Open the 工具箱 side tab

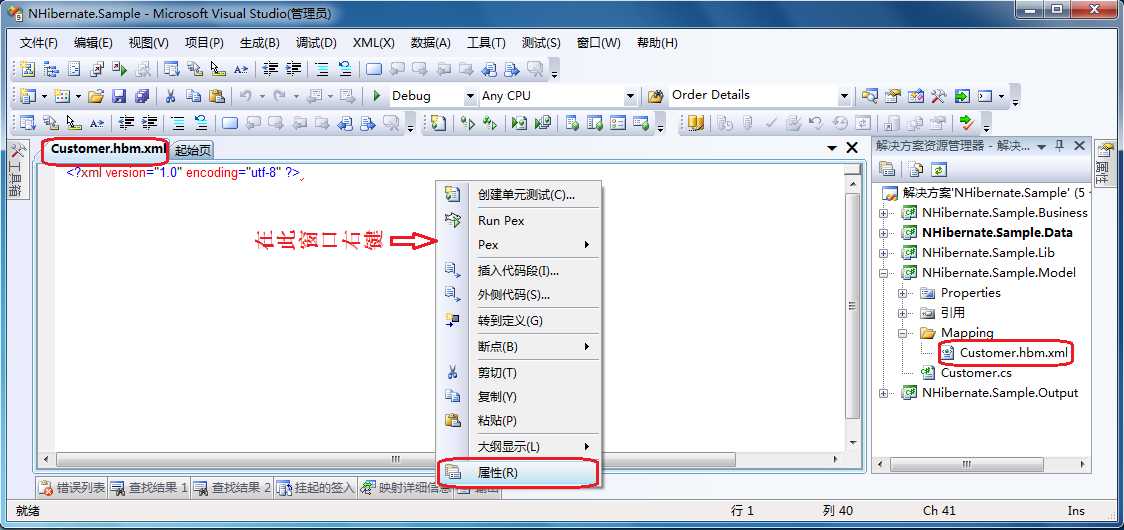point(17,170)
